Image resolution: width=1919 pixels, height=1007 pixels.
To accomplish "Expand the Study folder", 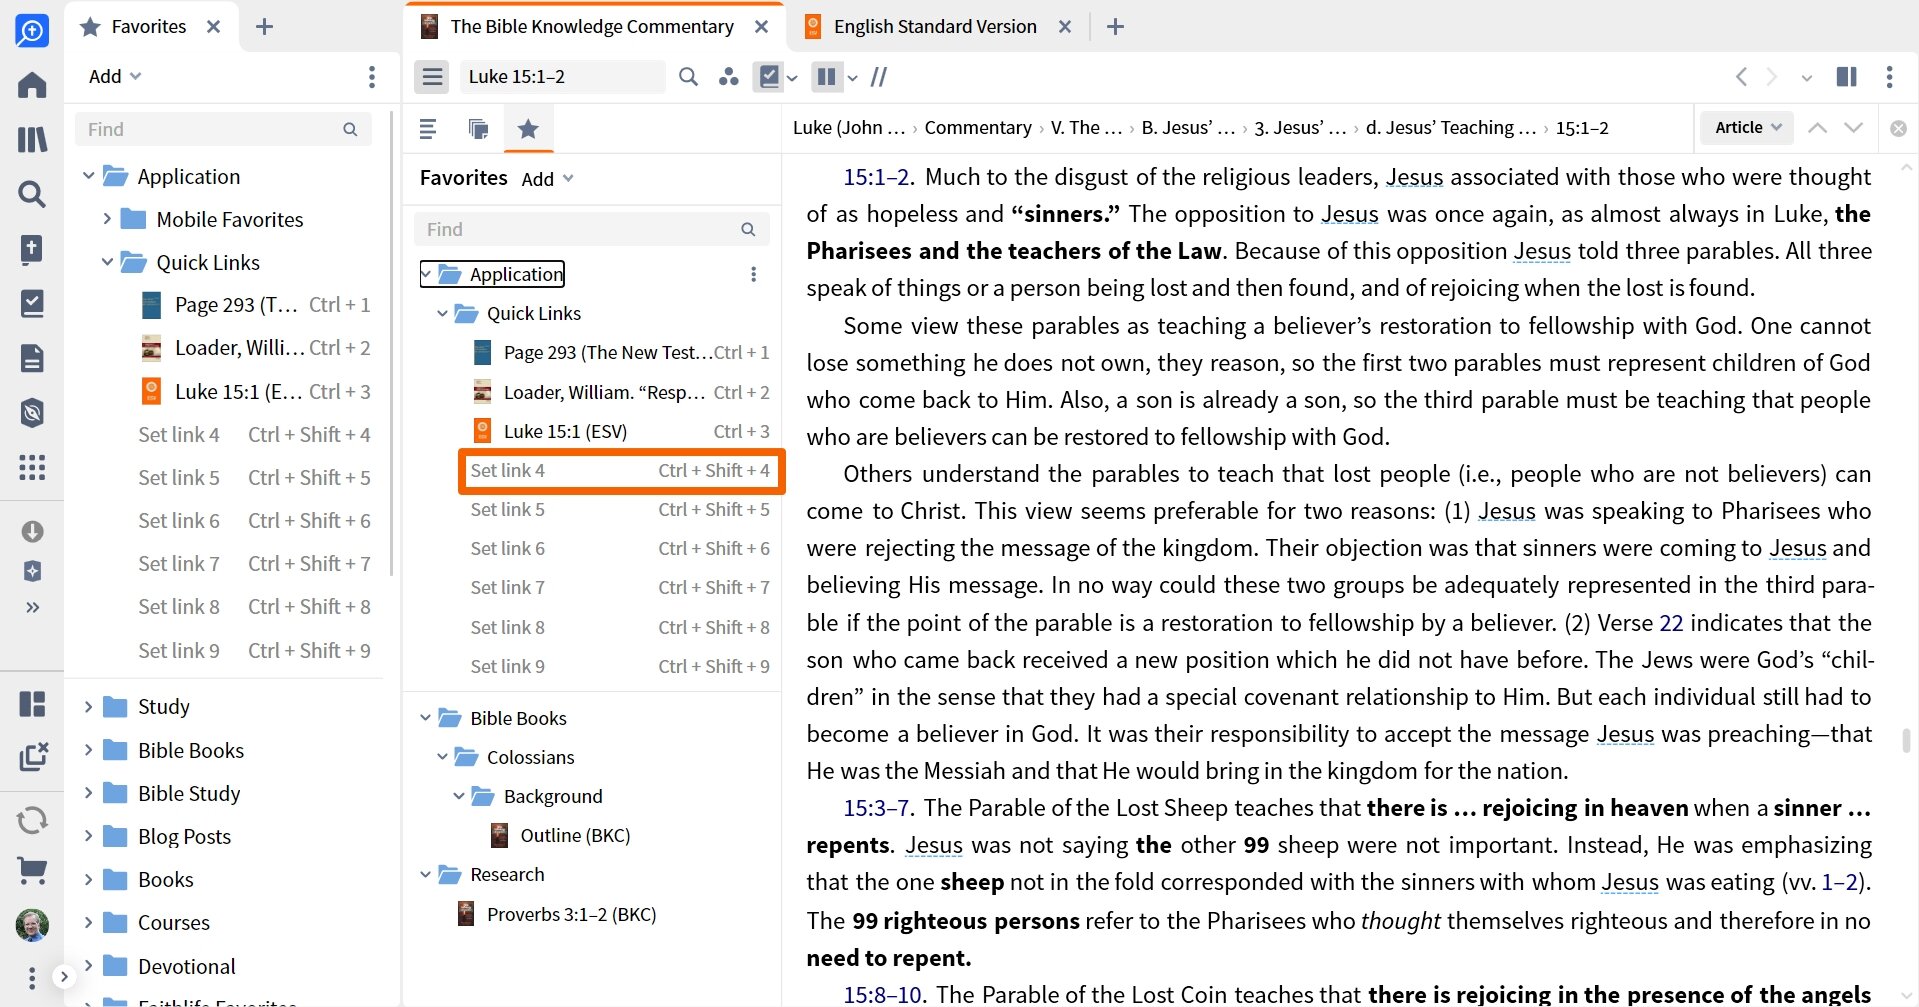I will pos(88,706).
